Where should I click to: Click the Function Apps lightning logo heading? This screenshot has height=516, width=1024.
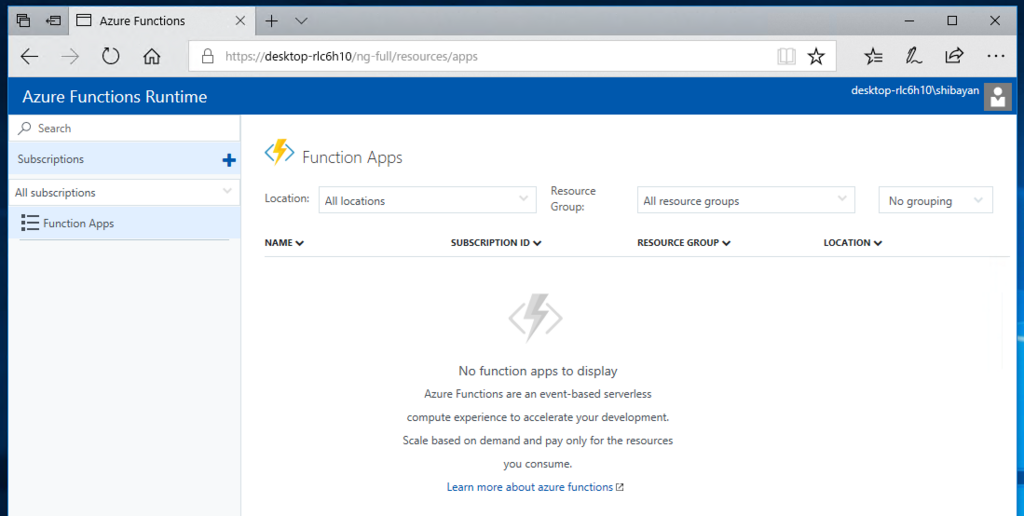coord(279,152)
